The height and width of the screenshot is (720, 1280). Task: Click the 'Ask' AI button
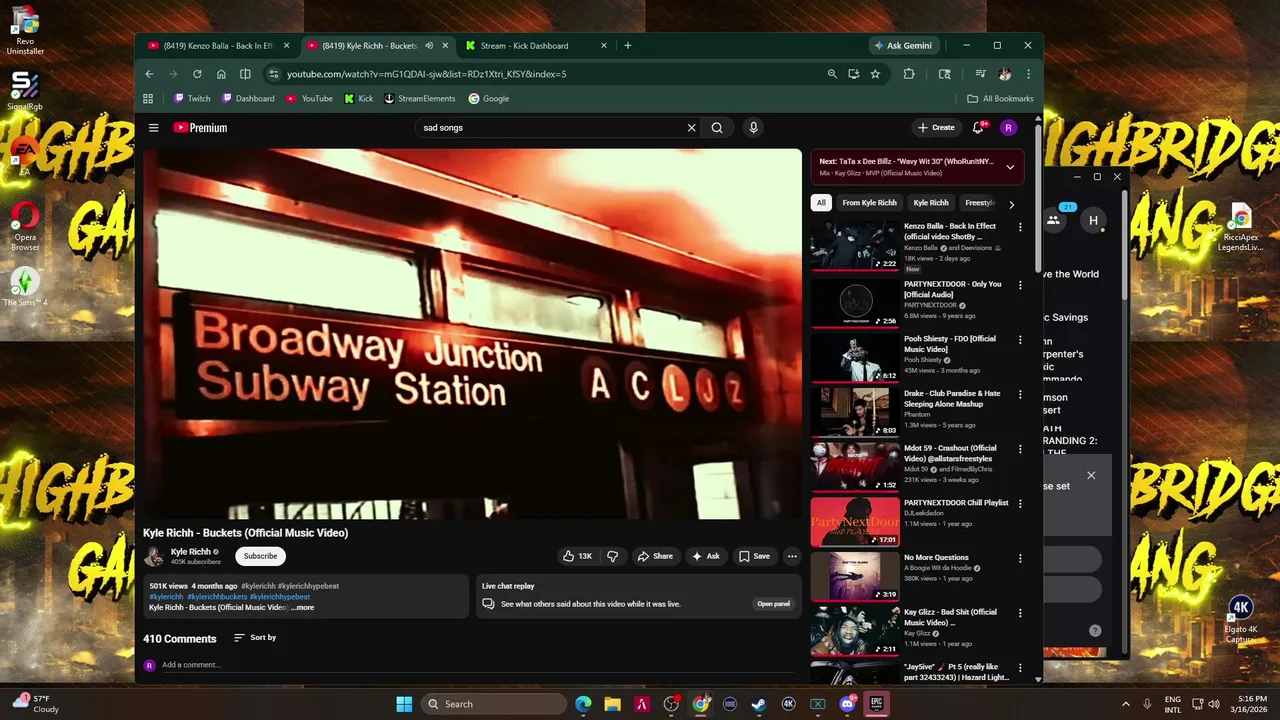click(x=705, y=556)
